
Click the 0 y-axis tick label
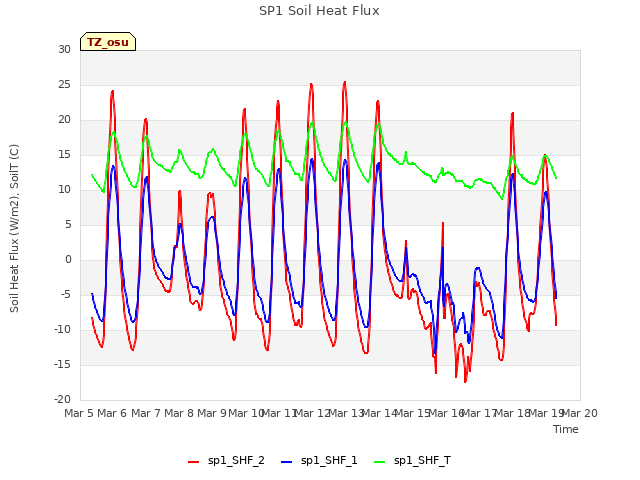[68, 260]
